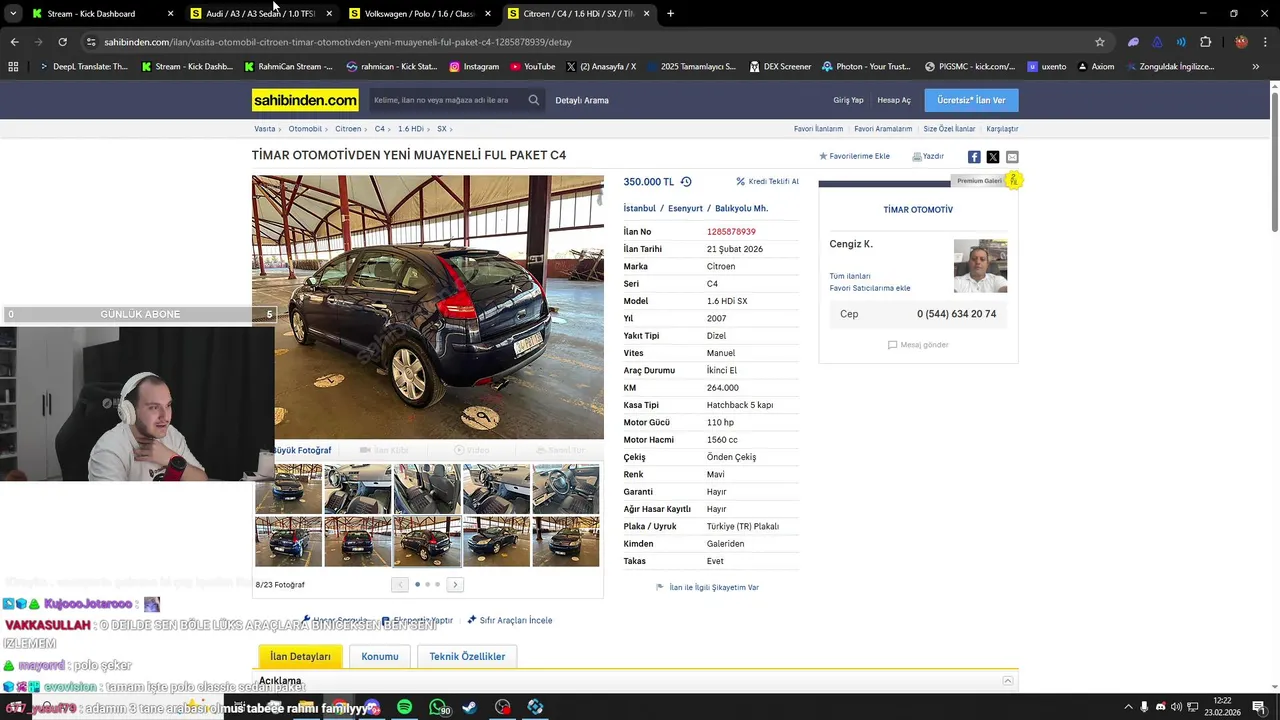
Task: Go to previous thumbnail page arrow
Action: tap(400, 585)
